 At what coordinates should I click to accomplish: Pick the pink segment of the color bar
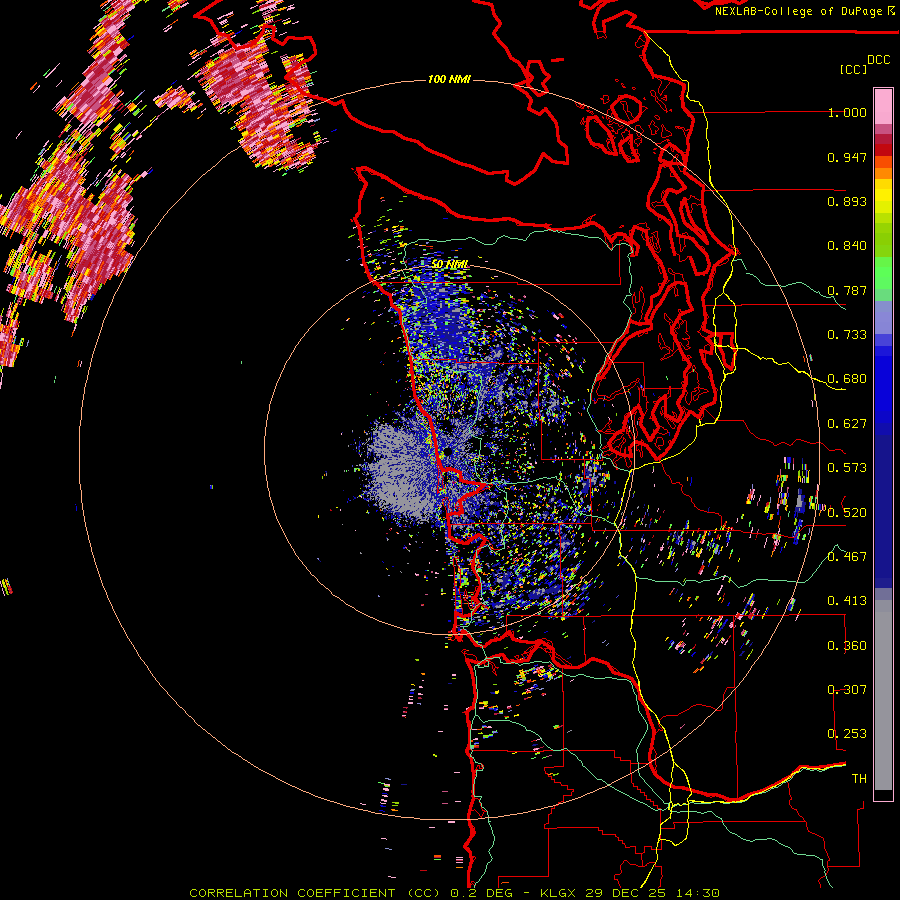[883, 106]
